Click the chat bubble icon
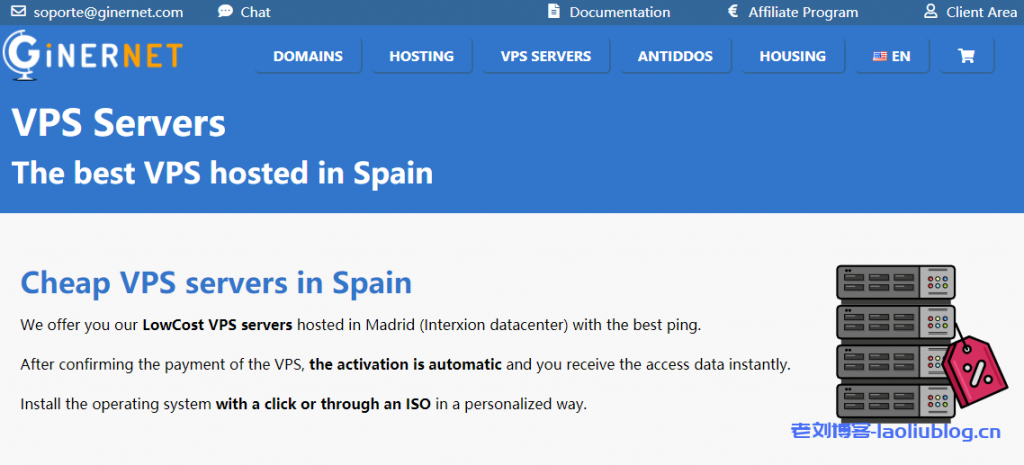 coord(225,12)
